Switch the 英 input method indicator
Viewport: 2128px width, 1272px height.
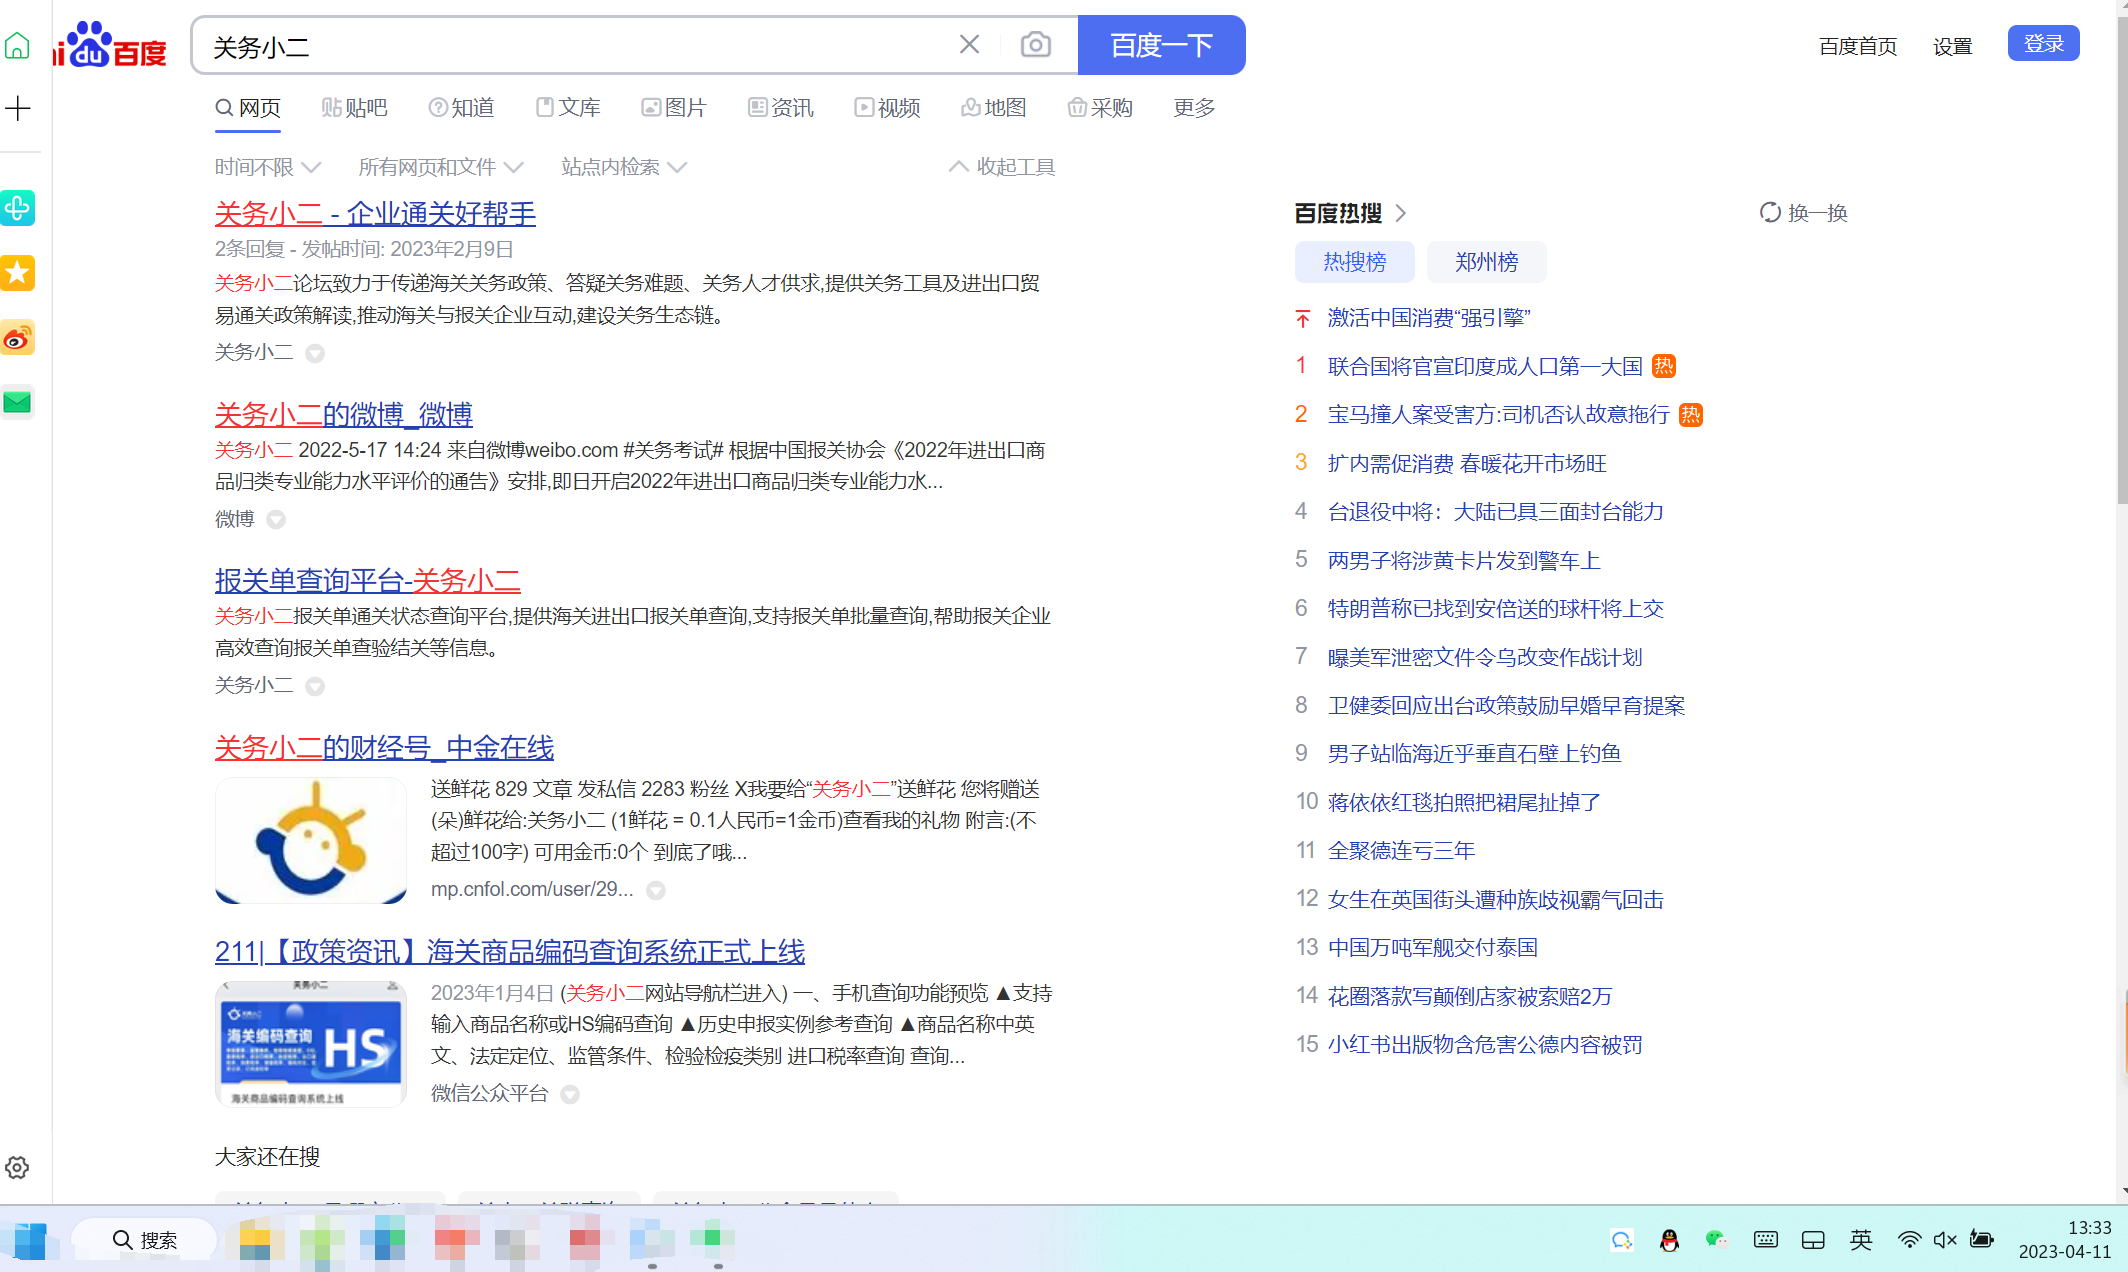[1861, 1240]
